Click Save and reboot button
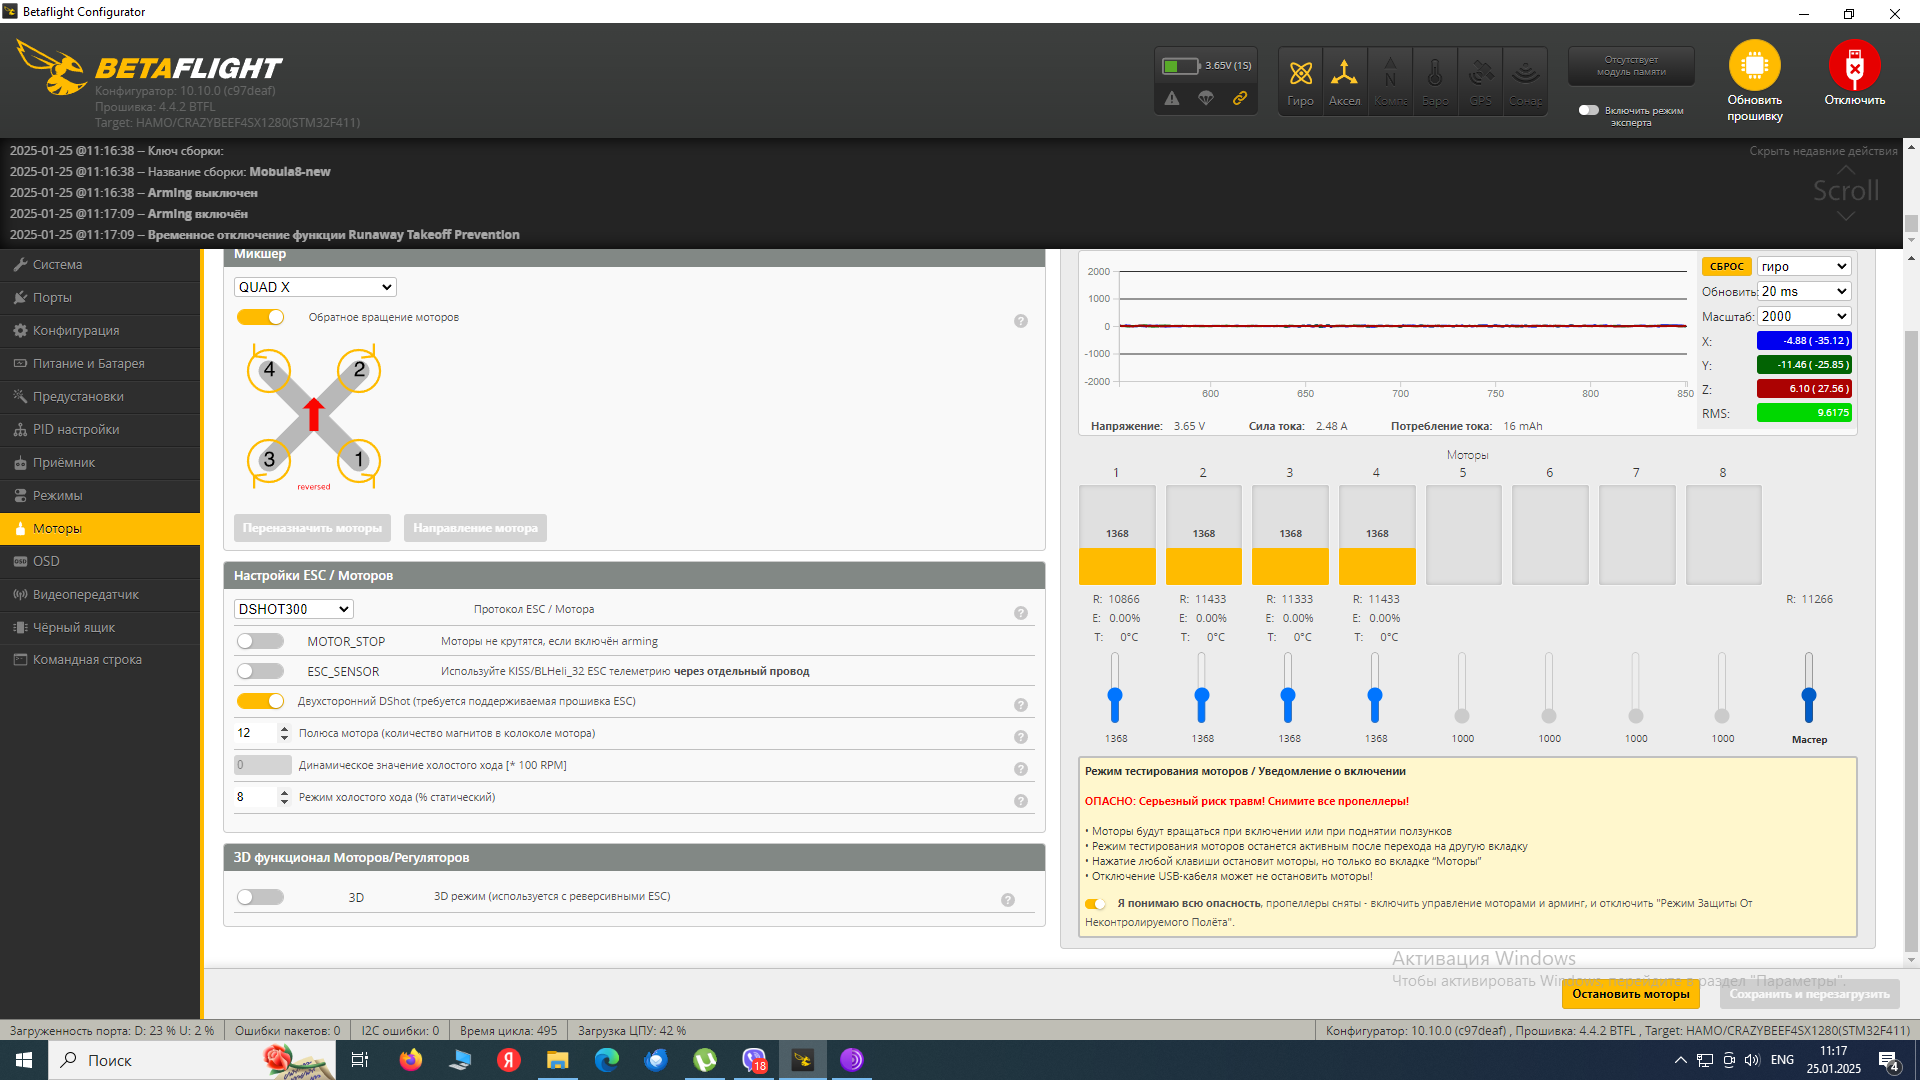The width and height of the screenshot is (1920, 1080). (1809, 994)
